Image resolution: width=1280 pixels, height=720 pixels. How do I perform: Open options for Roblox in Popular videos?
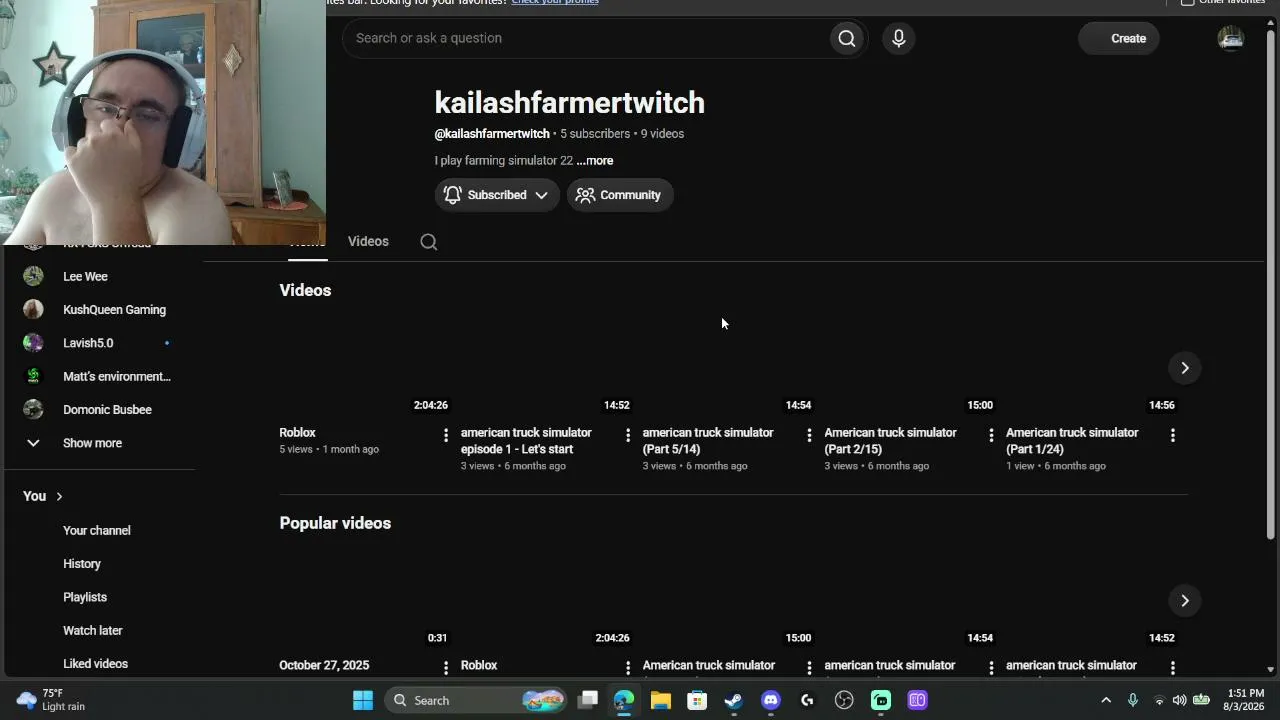628,667
